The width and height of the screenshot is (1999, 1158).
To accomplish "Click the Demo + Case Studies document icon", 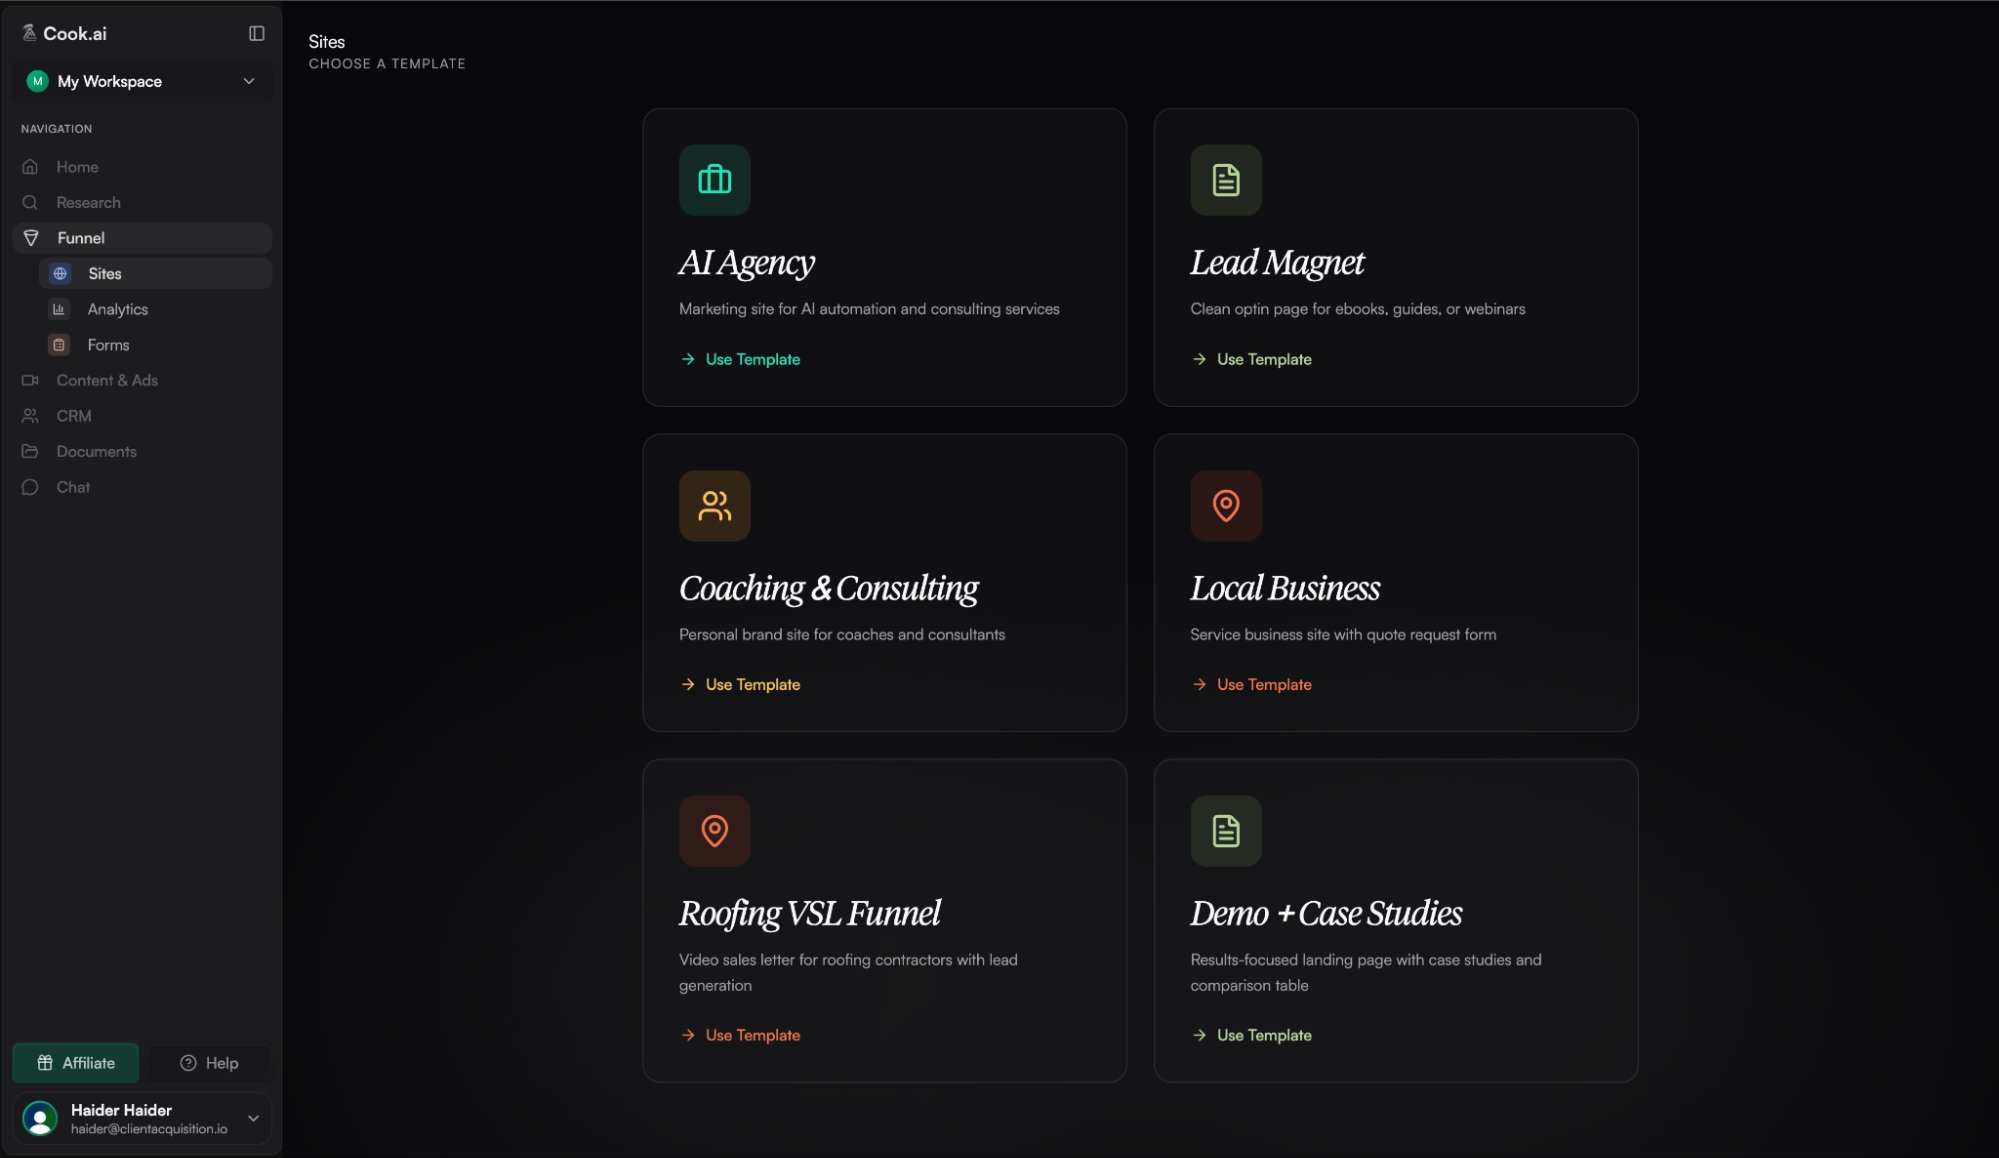I will (x=1225, y=831).
